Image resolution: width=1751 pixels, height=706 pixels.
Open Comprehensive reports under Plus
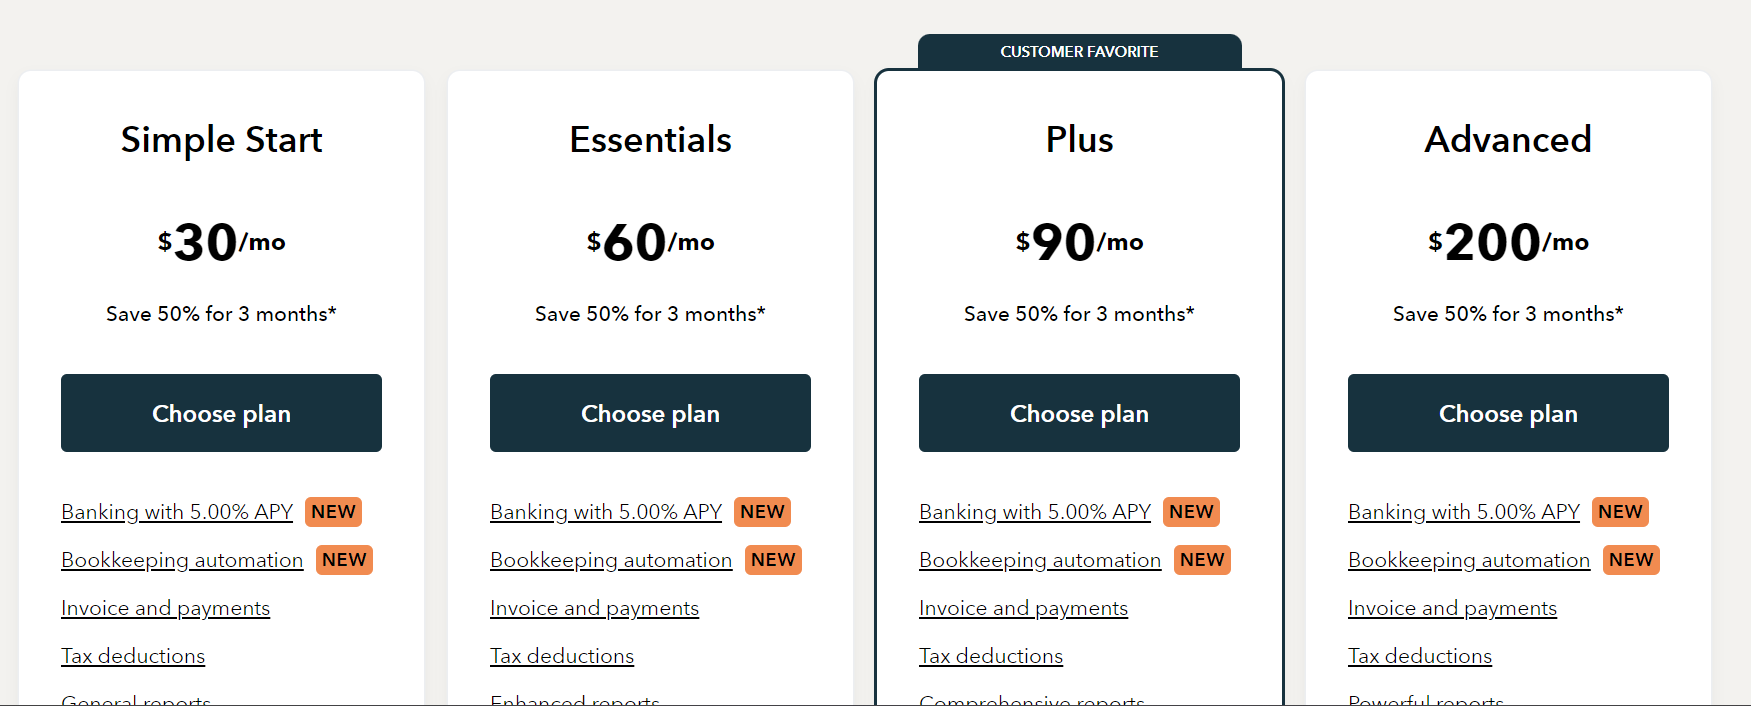(1032, 701)
